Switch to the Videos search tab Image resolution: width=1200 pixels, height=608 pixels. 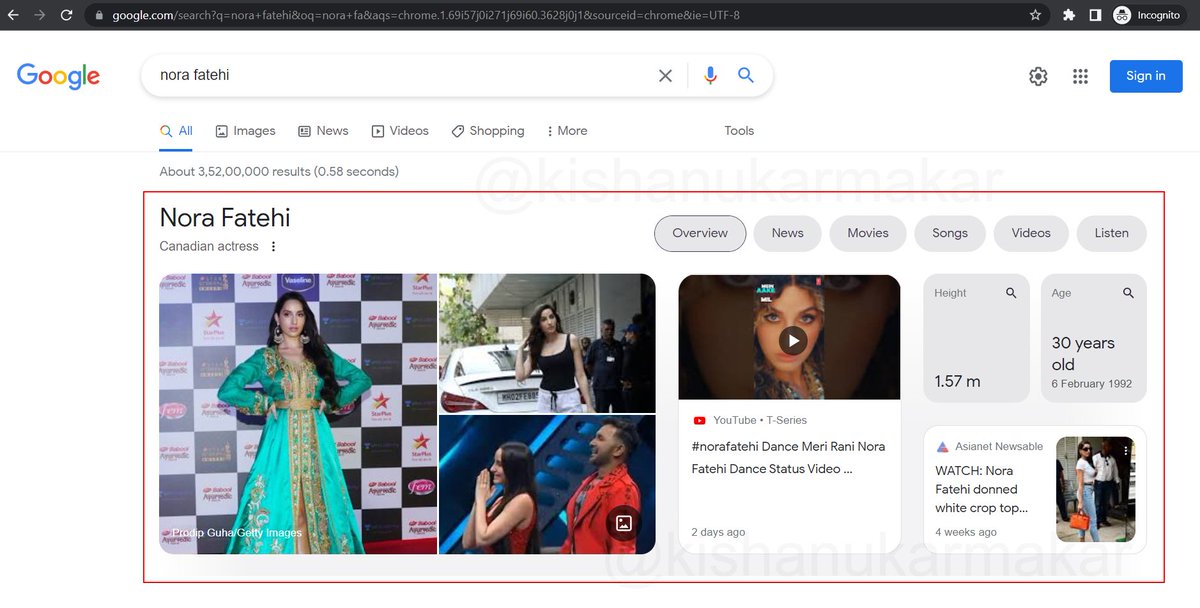pos(400,131)
